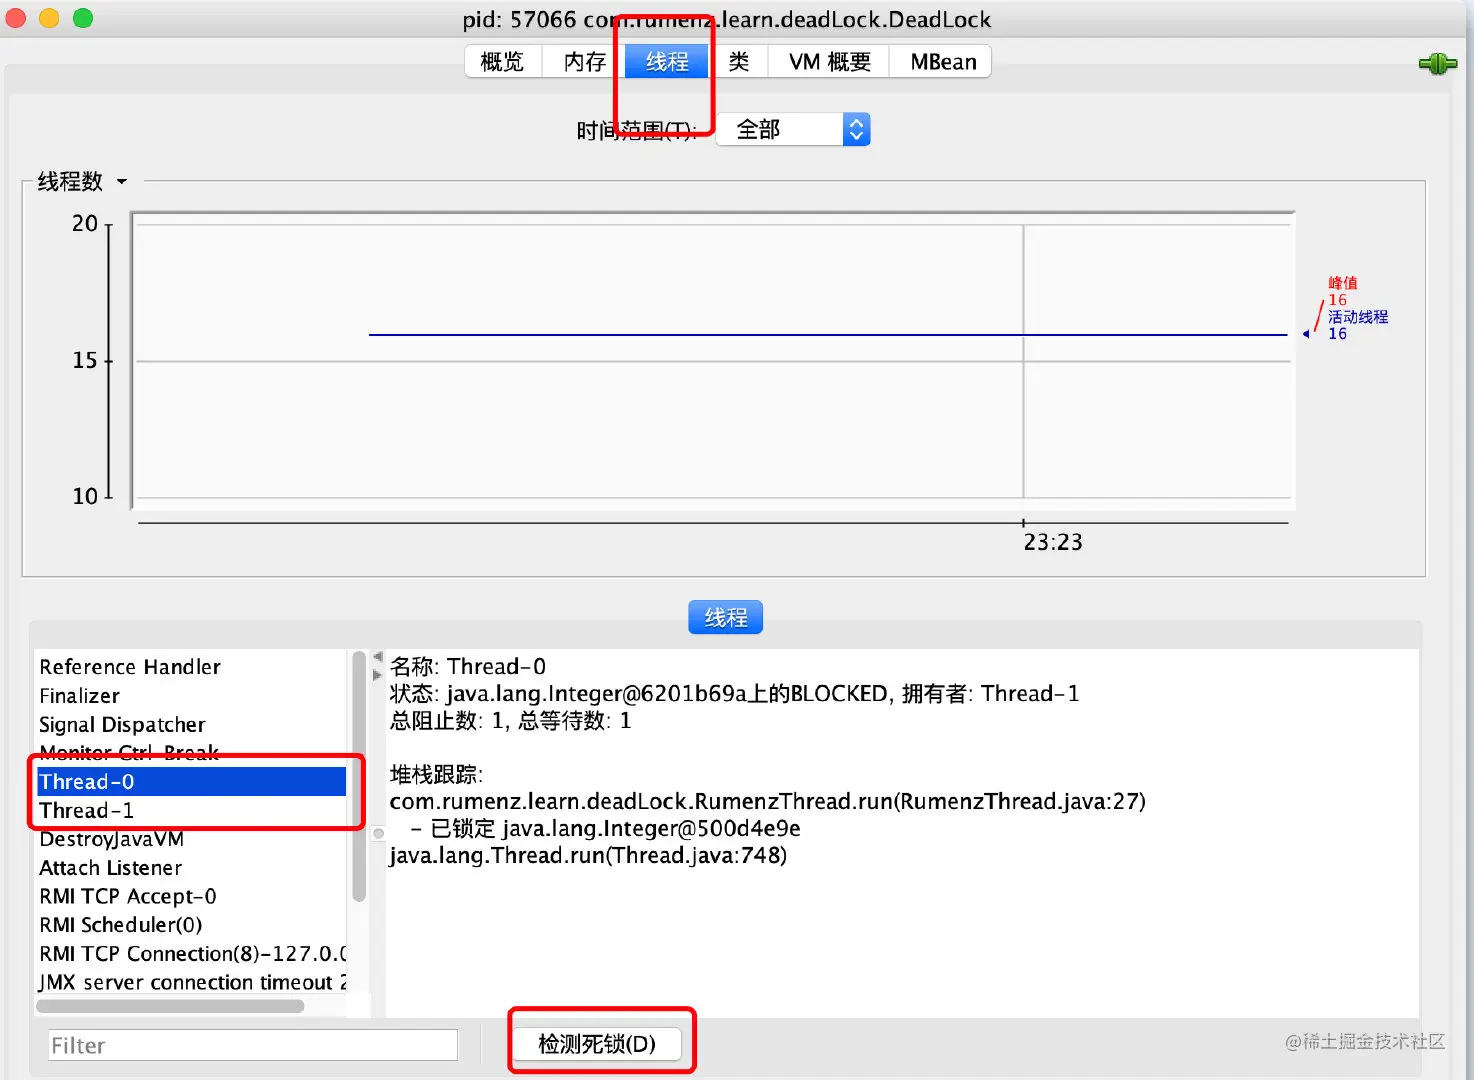
Task: Select the 线程 threads tab
Action: pyautogui.click(x=667, y=62)
